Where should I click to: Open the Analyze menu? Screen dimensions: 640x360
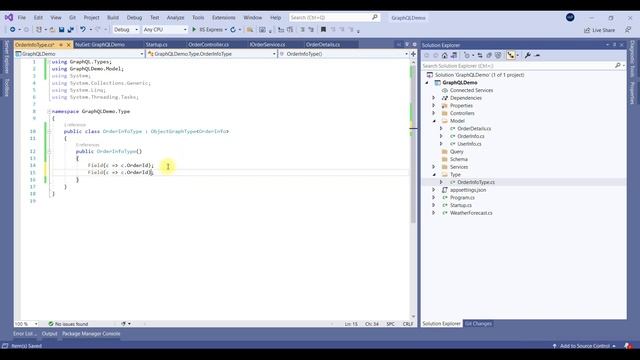coord(176,18)
